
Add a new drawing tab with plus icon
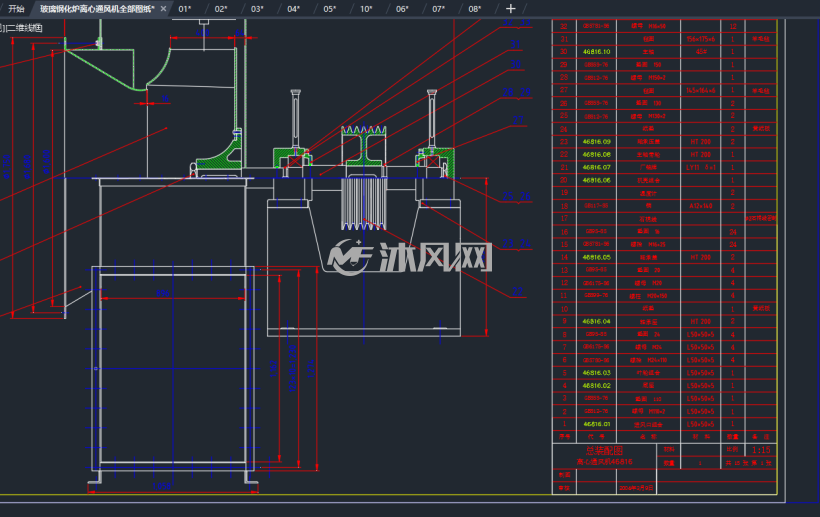[510, 9]
